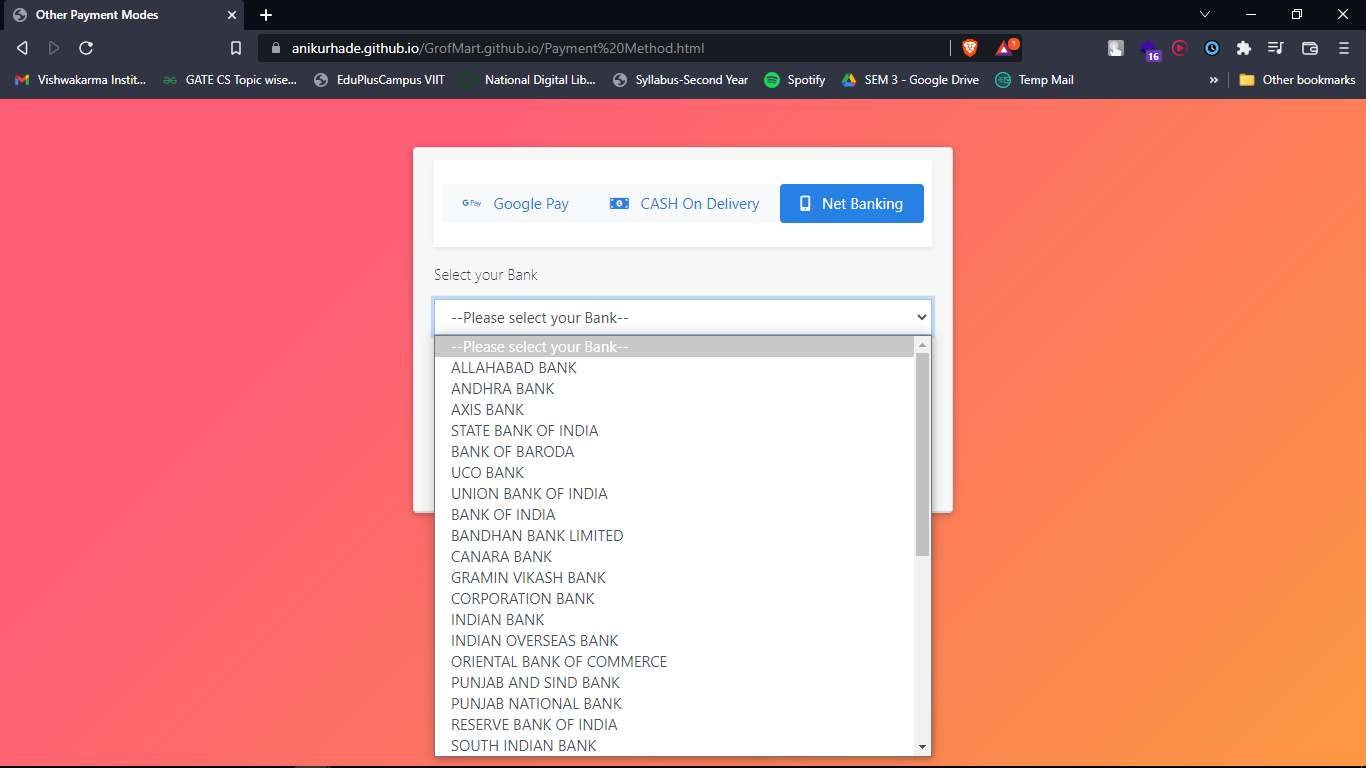
Task: Select CANARA BANK option
Action: point(675,557)
